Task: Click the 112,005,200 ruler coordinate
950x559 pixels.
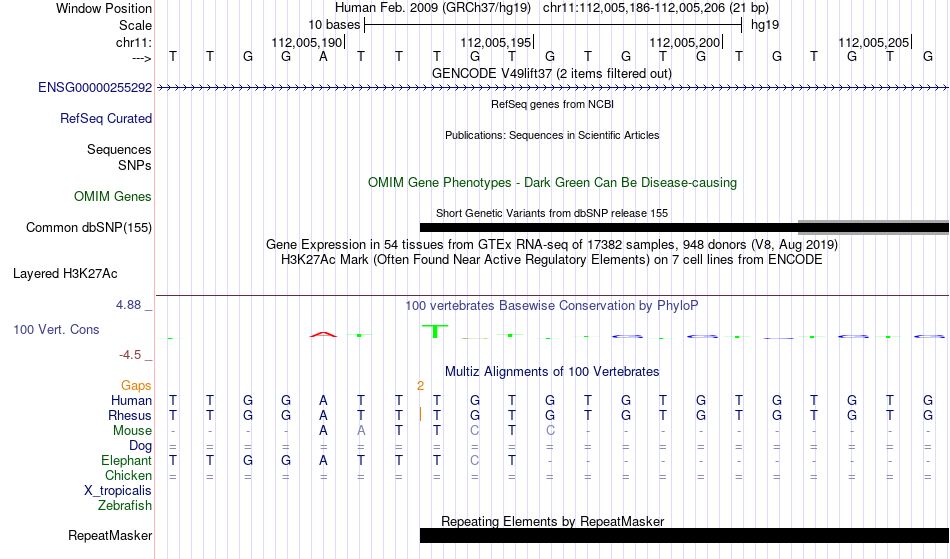Action: click(x=685, y=42)
